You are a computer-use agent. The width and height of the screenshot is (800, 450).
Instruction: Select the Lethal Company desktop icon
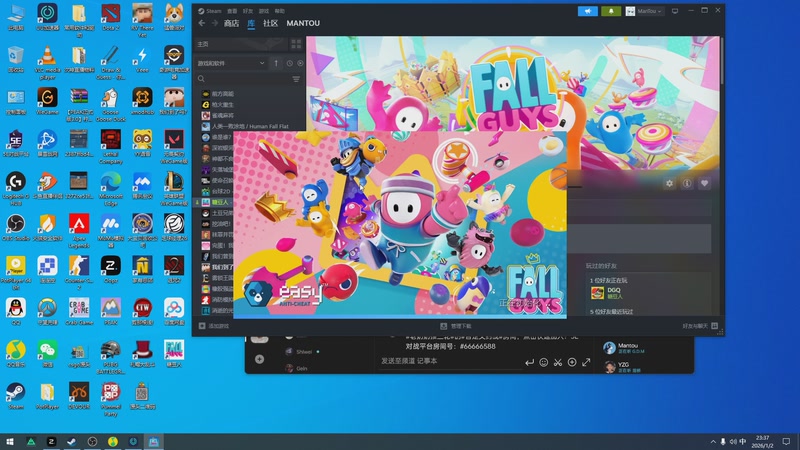point(111,147)
